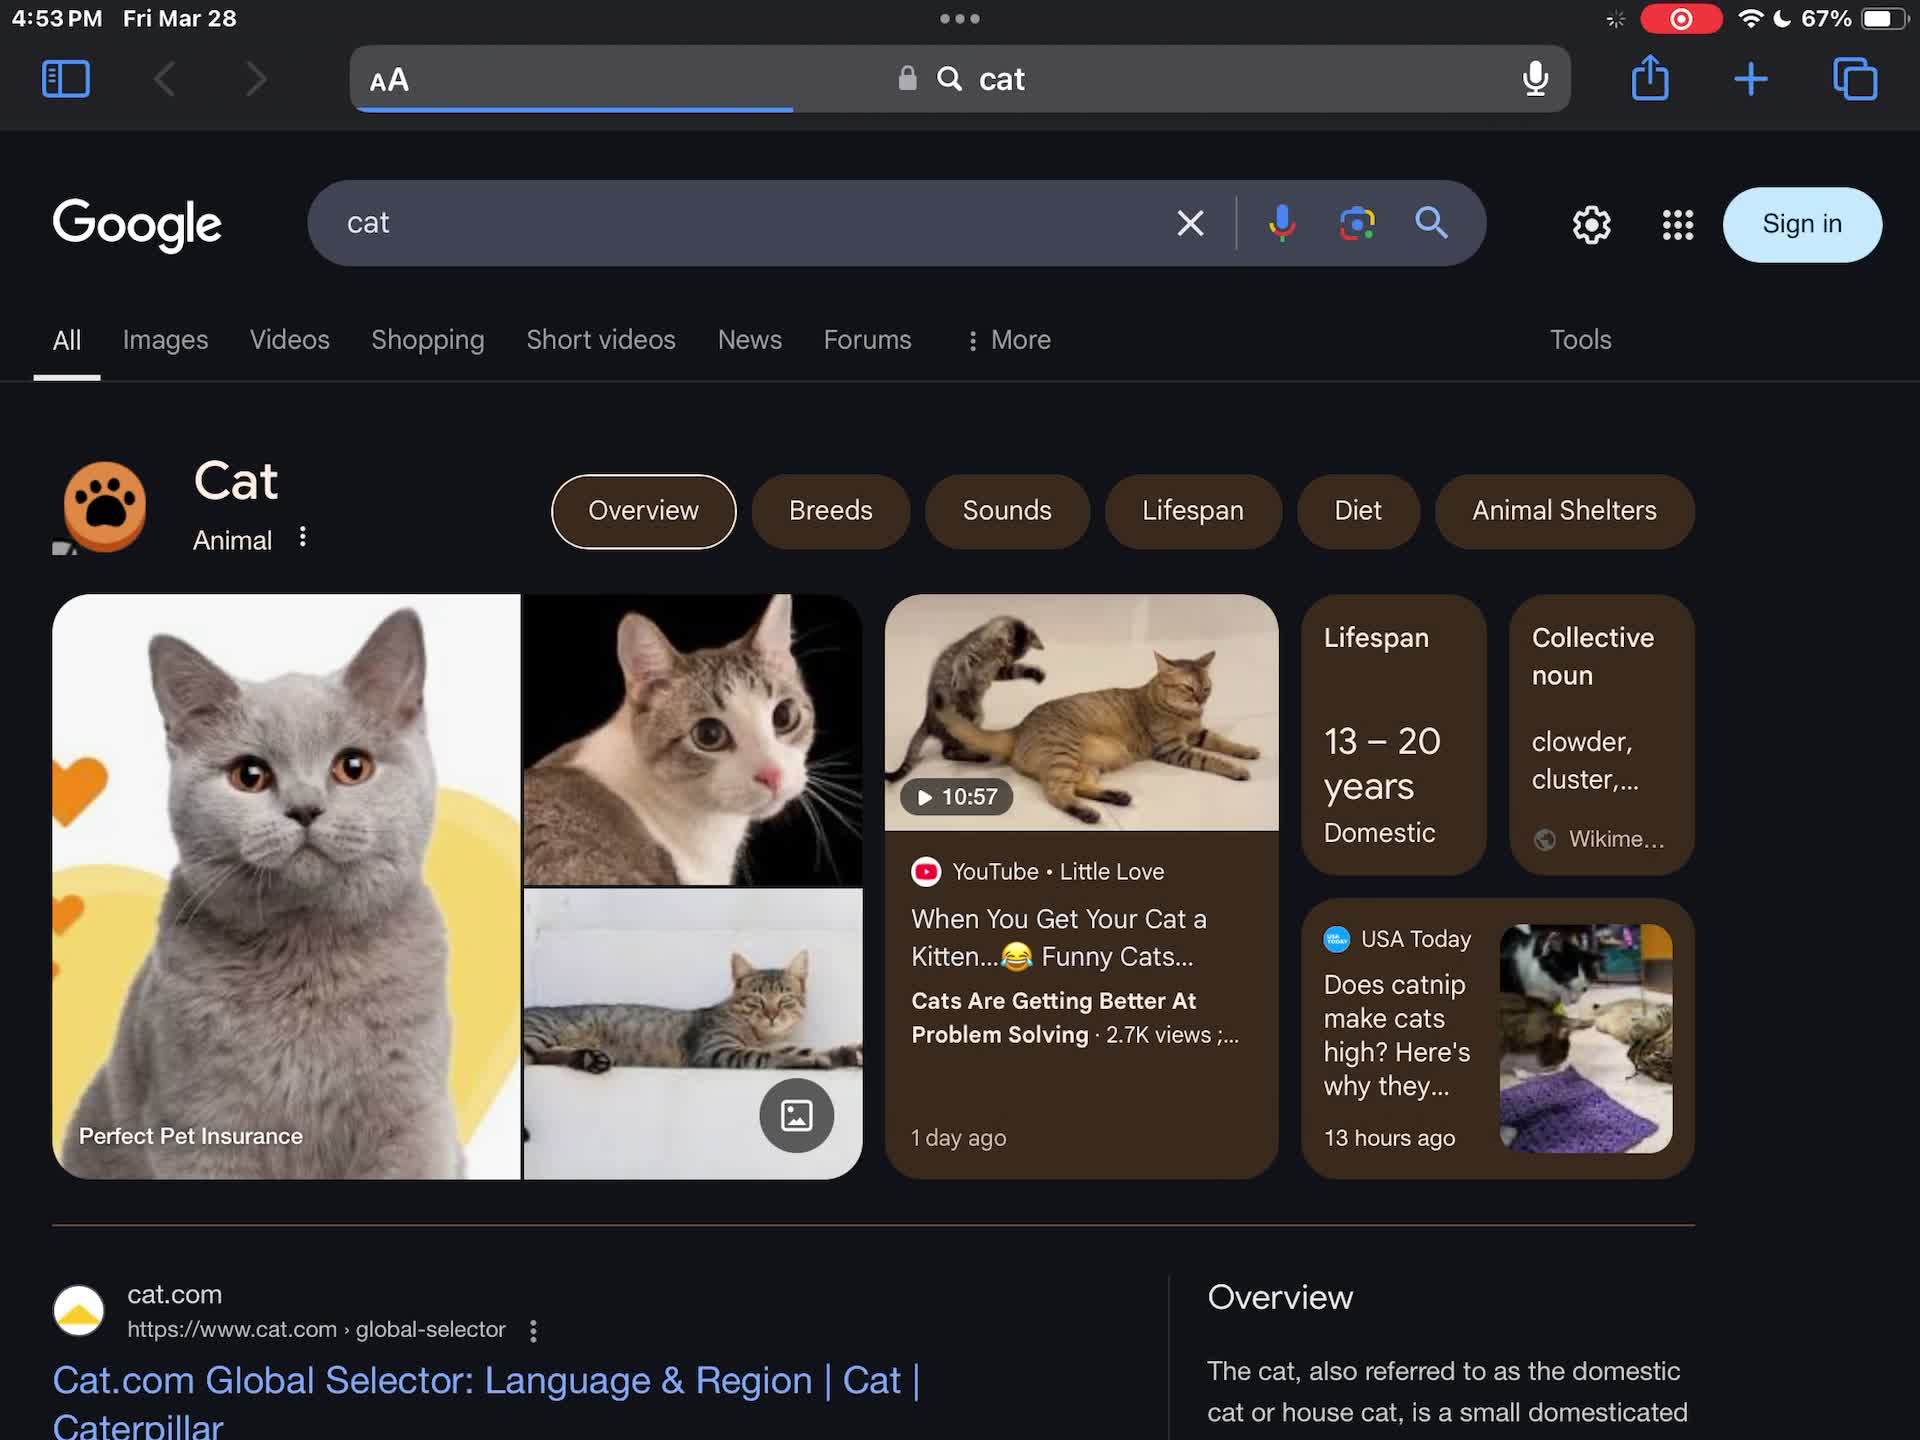Open the Google apps grid
The height and width of the screenshot is (1440, 1920).
click(1678, 225)
